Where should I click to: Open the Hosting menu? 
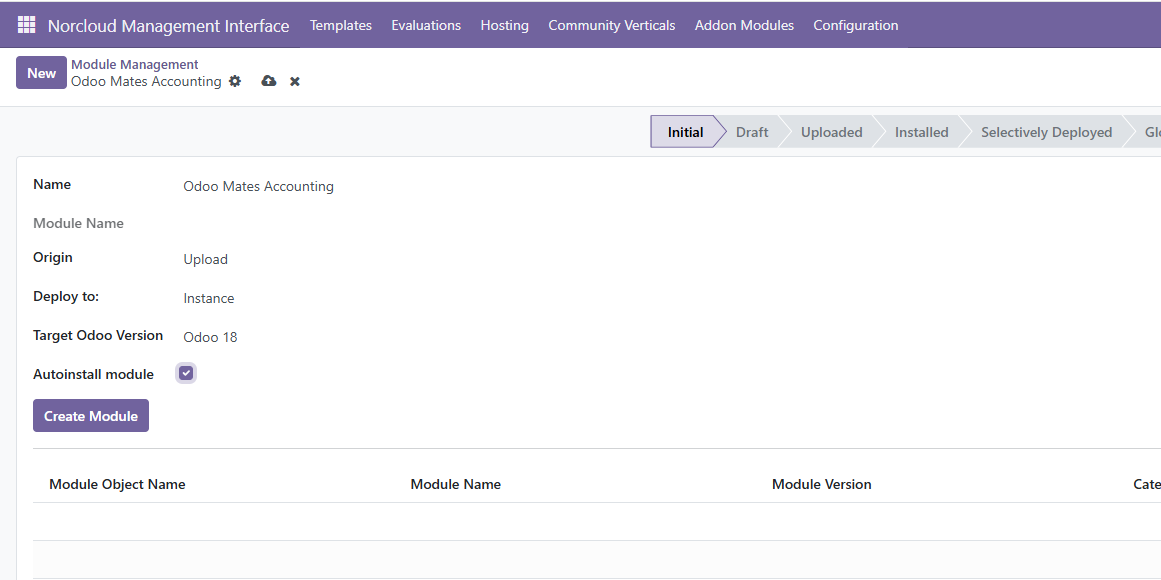(504, 25)
